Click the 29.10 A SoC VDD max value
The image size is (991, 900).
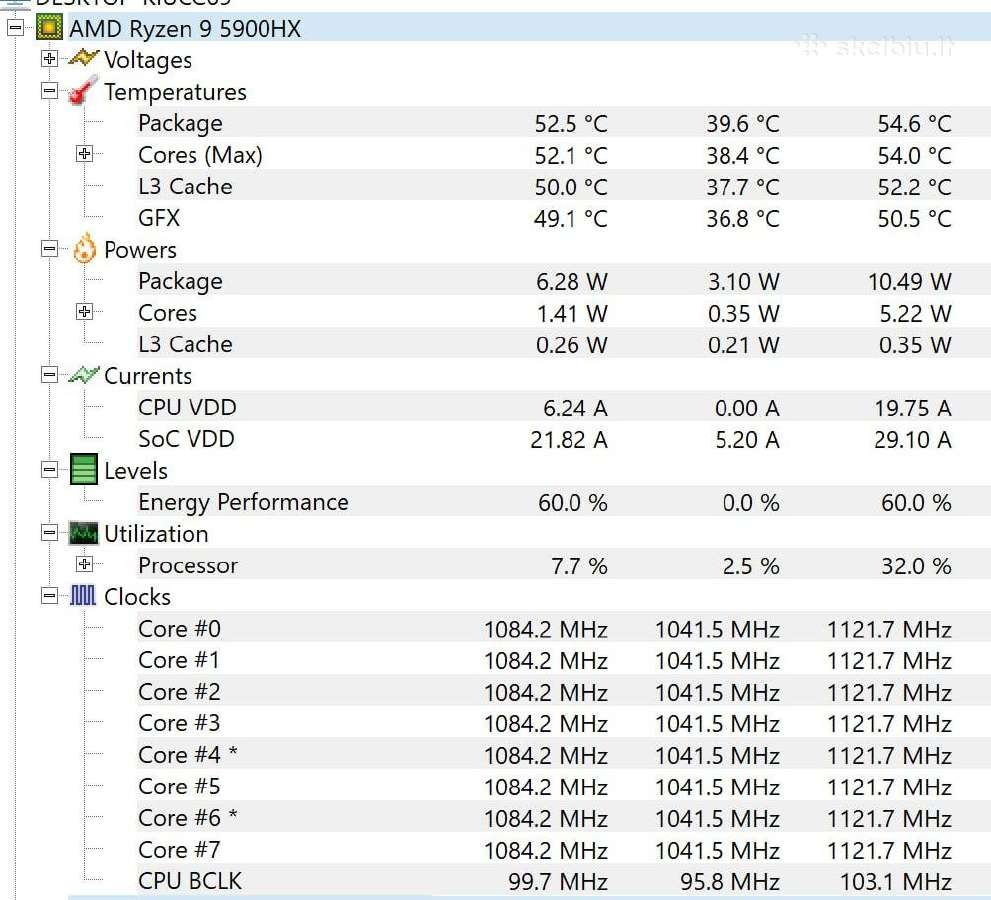click(x=913, y=439)
